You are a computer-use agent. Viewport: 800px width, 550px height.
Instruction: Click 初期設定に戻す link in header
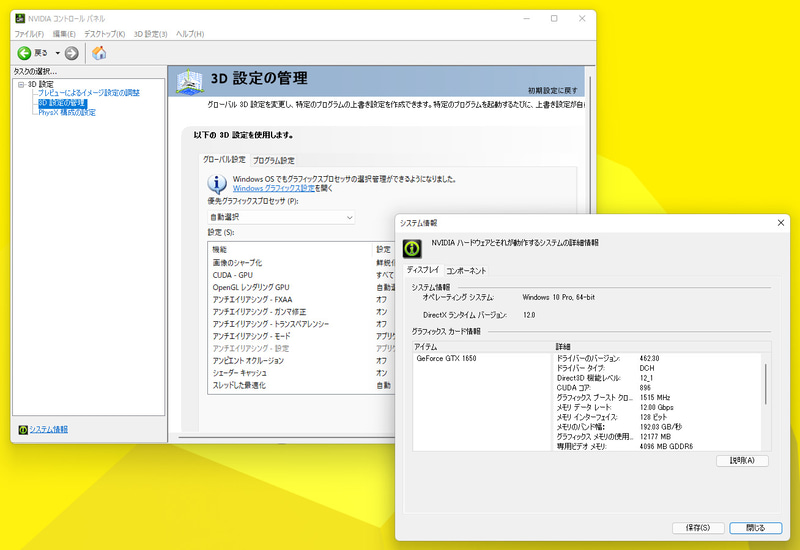click(553, 90)
